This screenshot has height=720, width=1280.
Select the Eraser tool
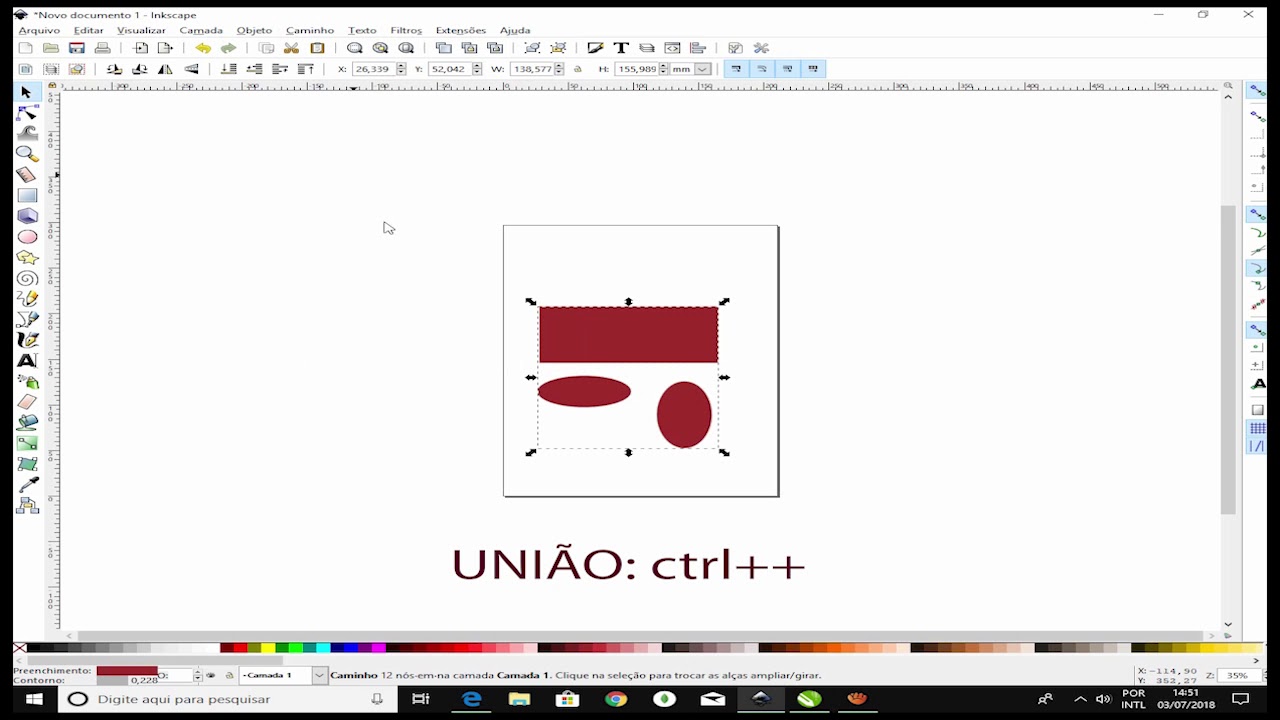27,402
